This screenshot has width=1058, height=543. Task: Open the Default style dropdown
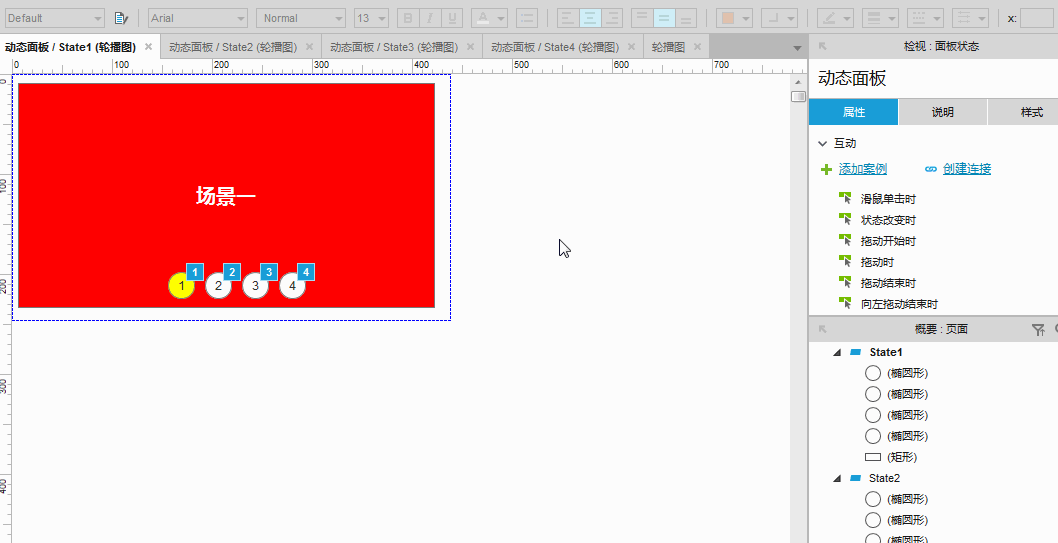(54, 18)
